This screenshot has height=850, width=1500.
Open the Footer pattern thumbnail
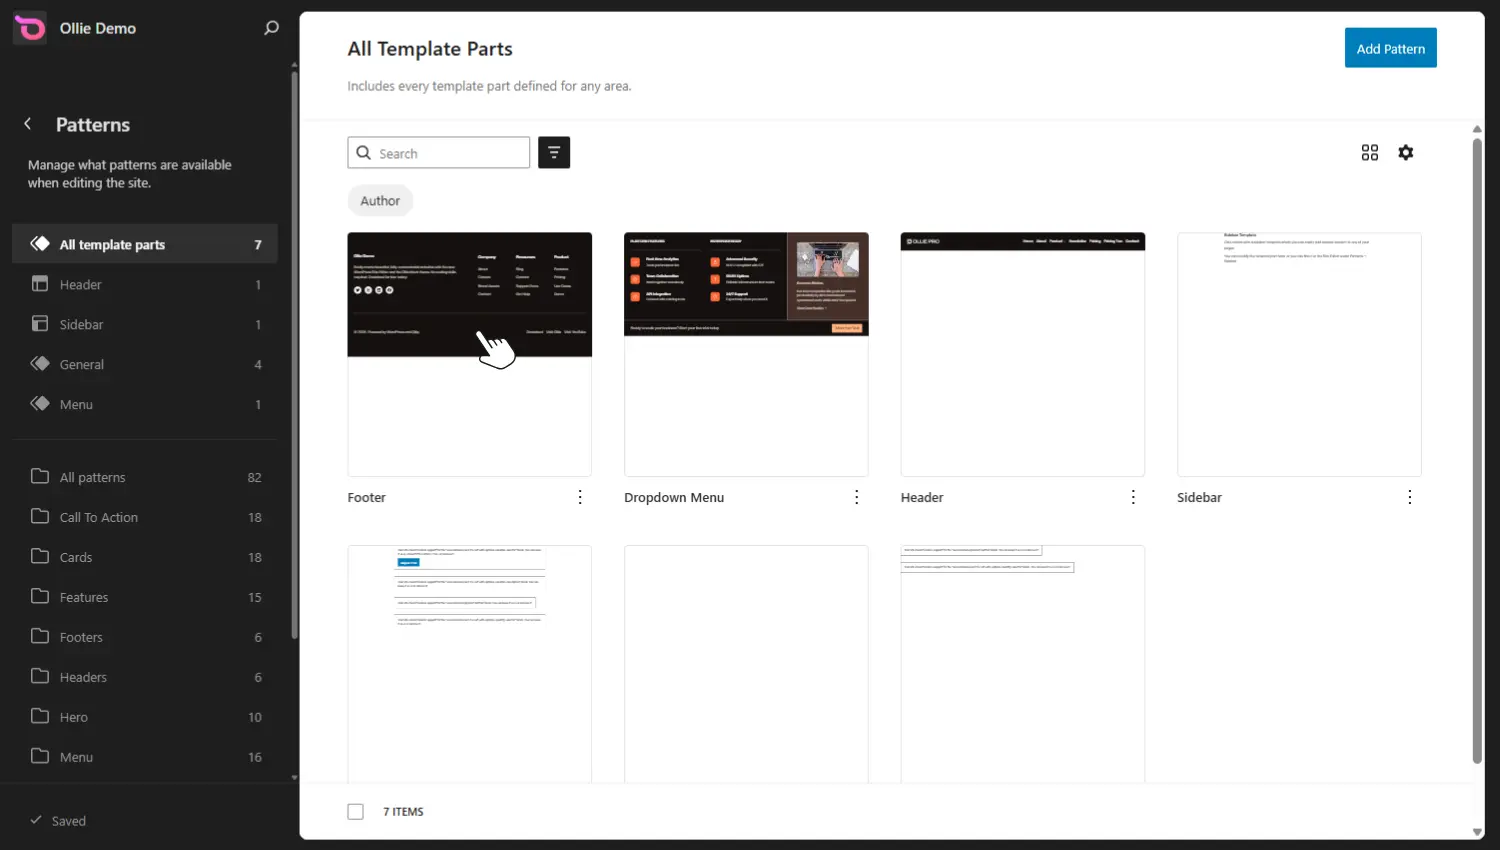470,355
